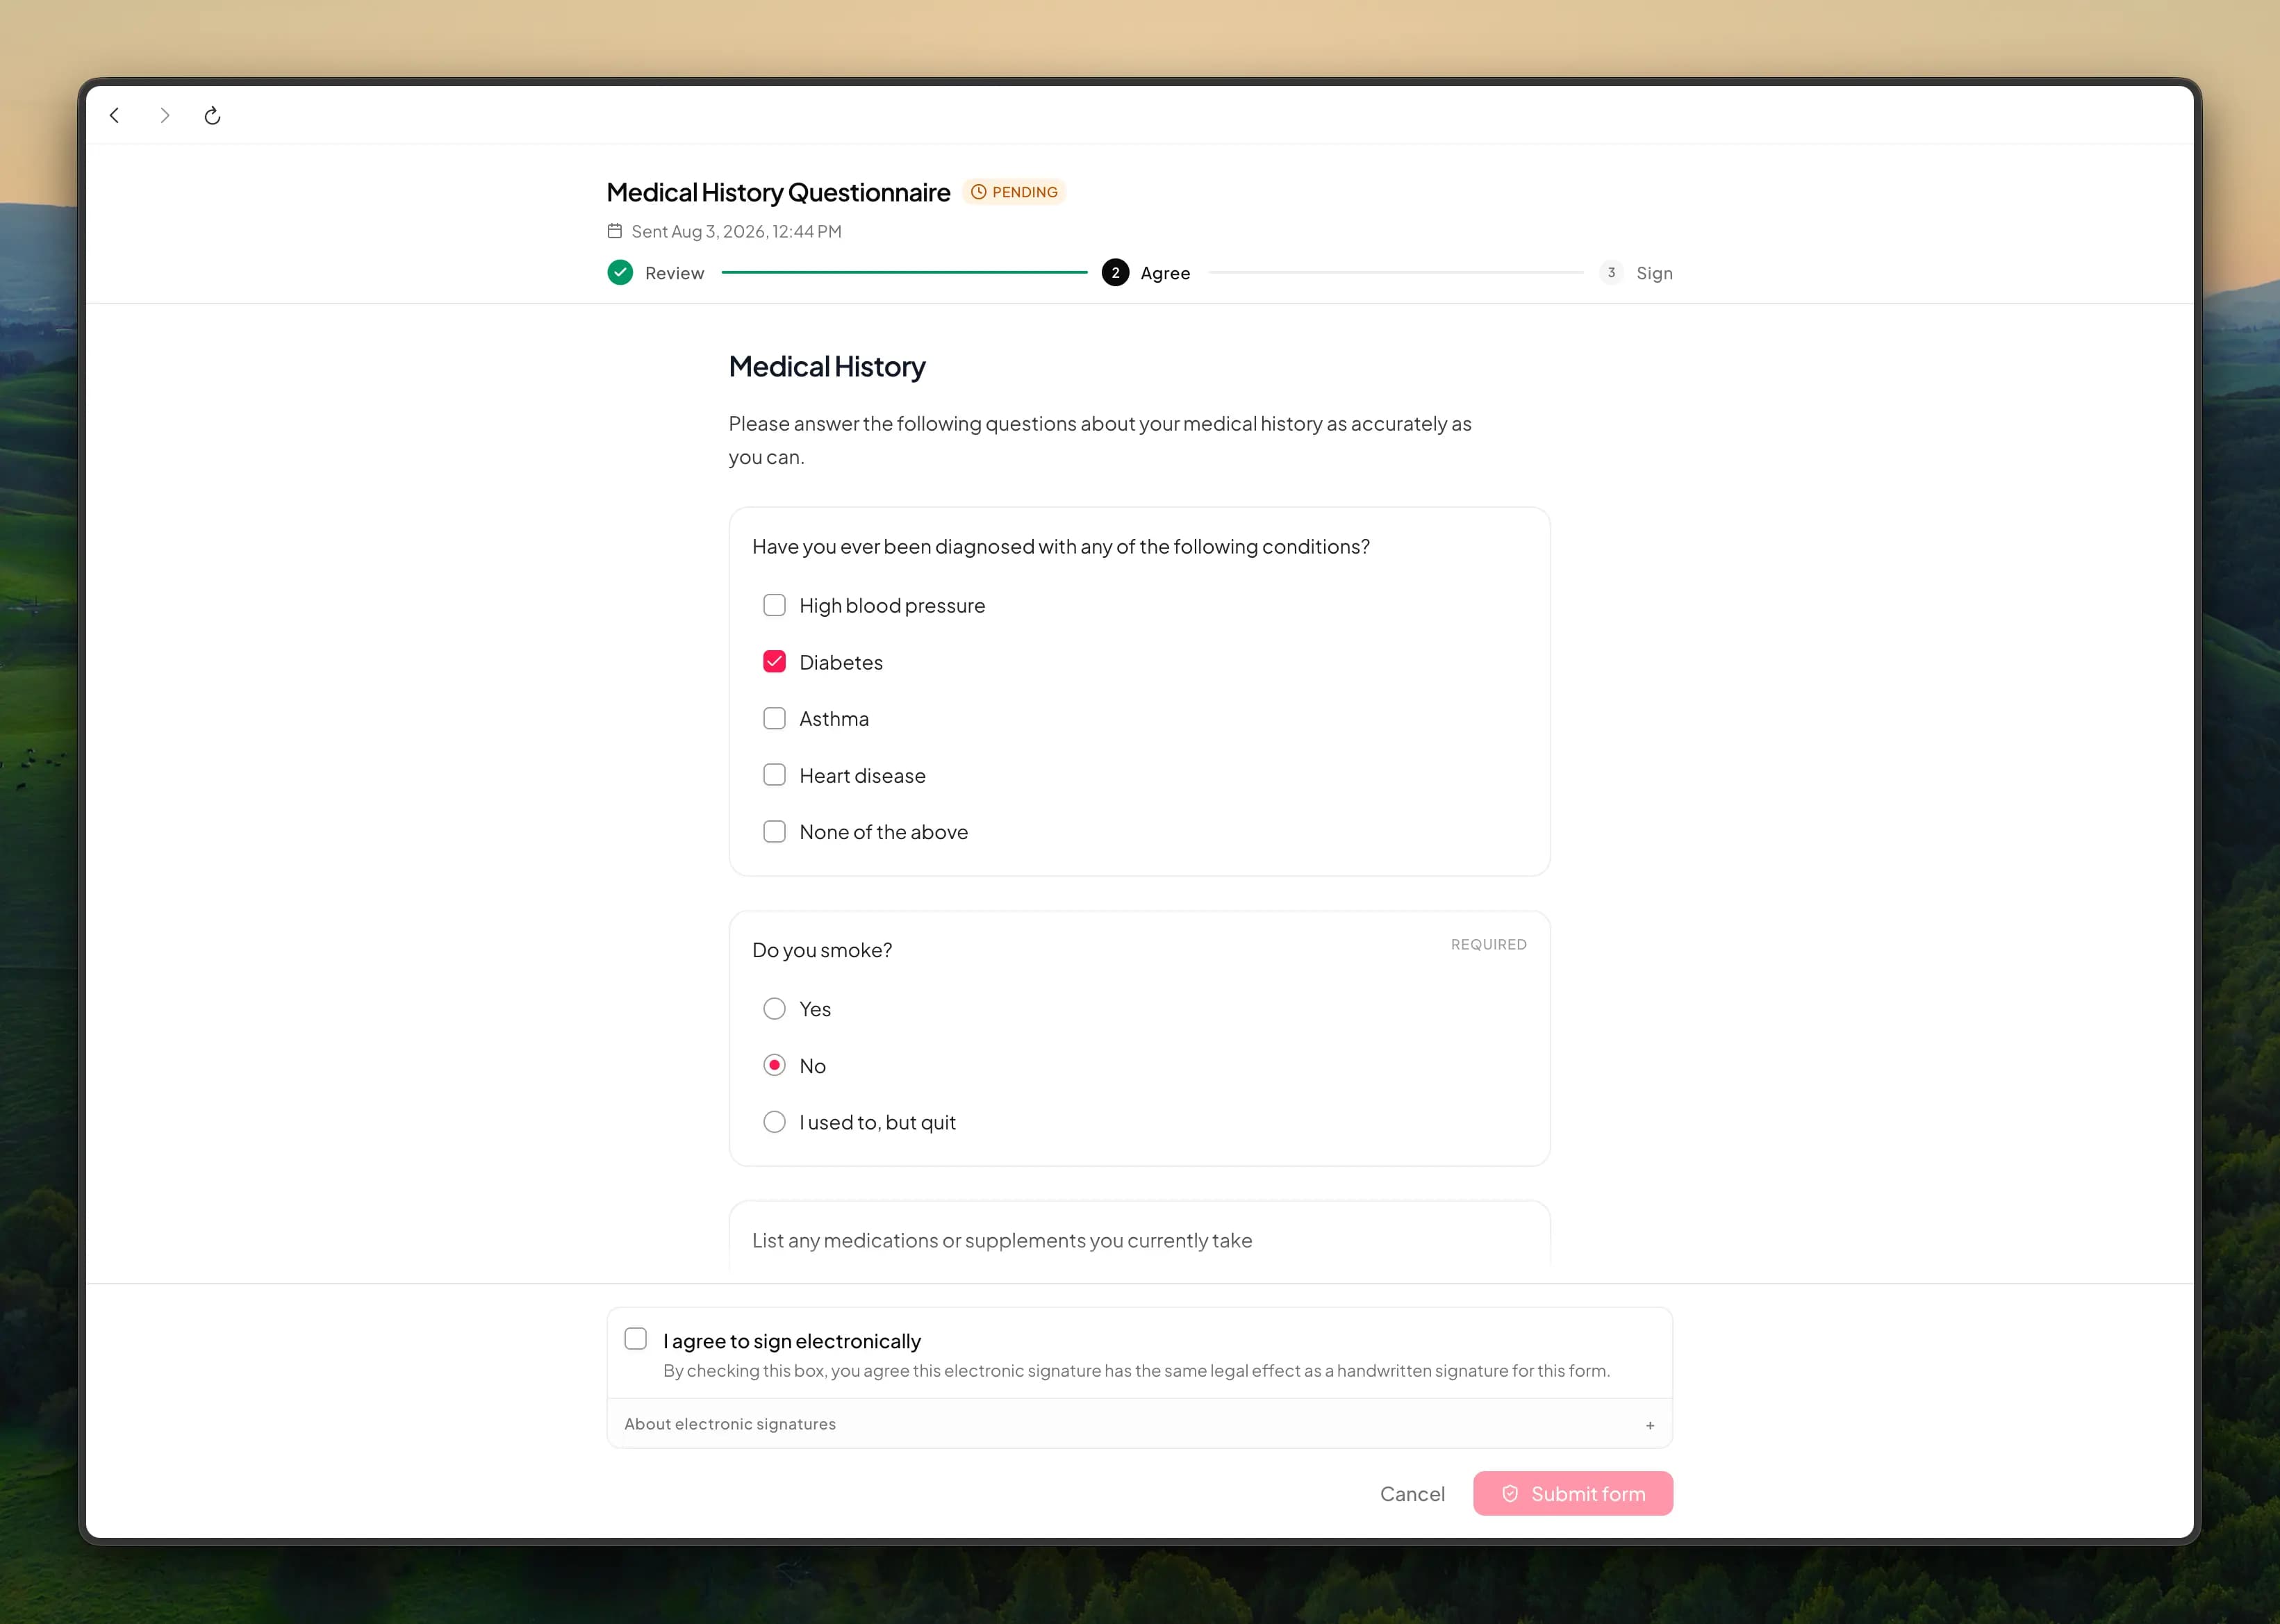Enable I agree to sign electronically
This screenshot has width=2280, height=1624.
635,1339
